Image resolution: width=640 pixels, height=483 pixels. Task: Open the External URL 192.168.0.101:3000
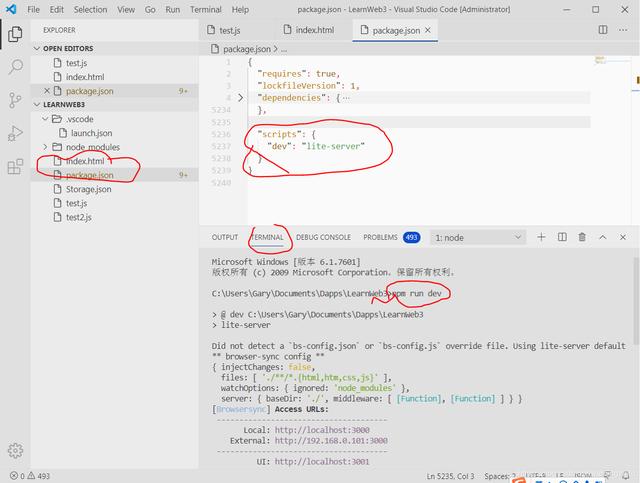pos(331,441)
